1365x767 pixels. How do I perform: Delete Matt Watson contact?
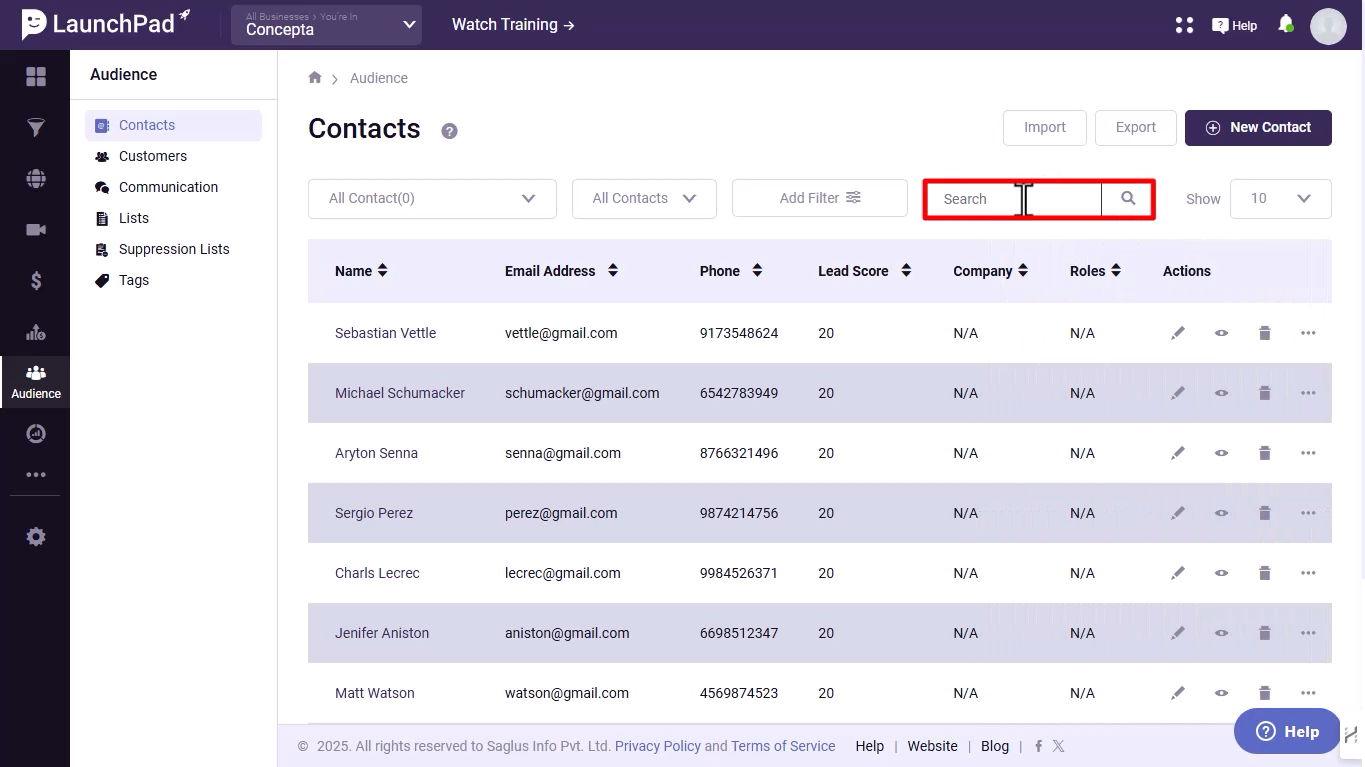click(1264, 693)
